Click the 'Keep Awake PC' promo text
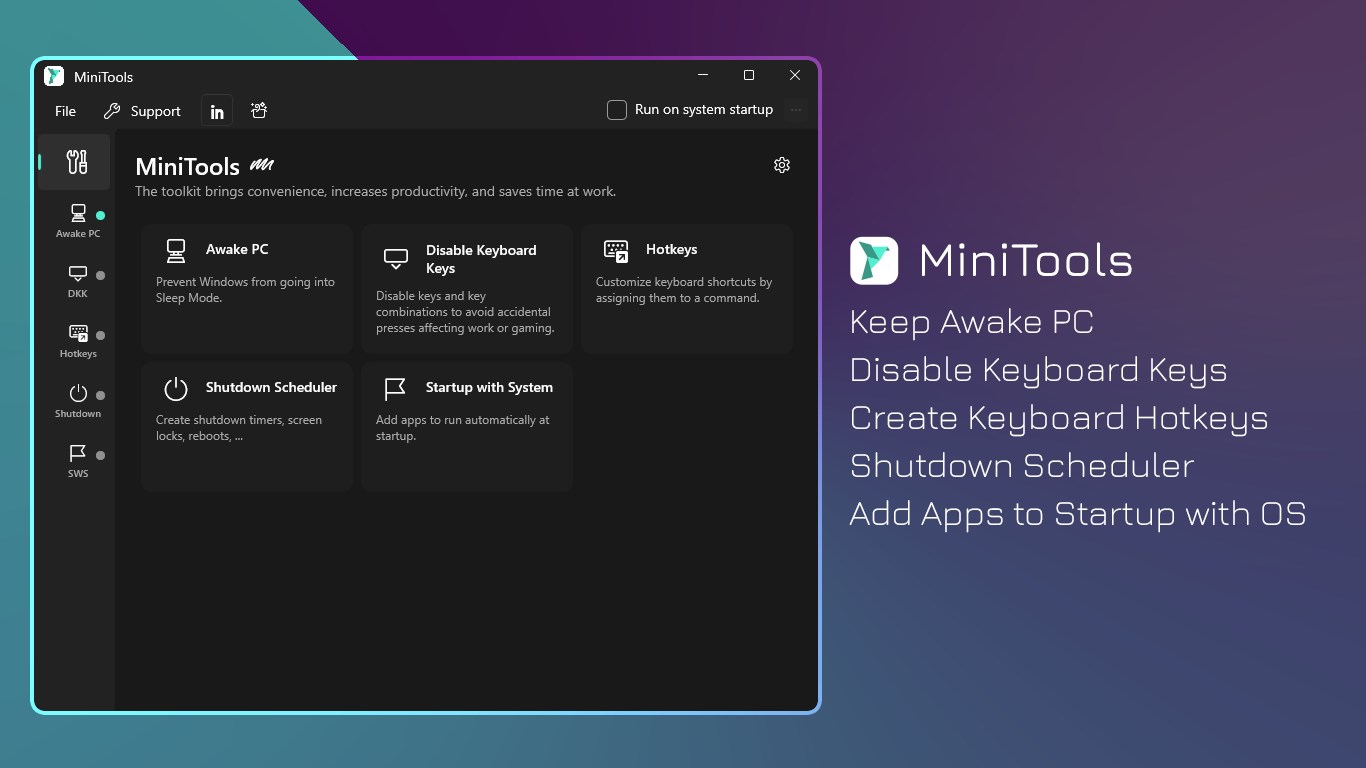This screenshot has height=768, width=1366. click(971, 322)
